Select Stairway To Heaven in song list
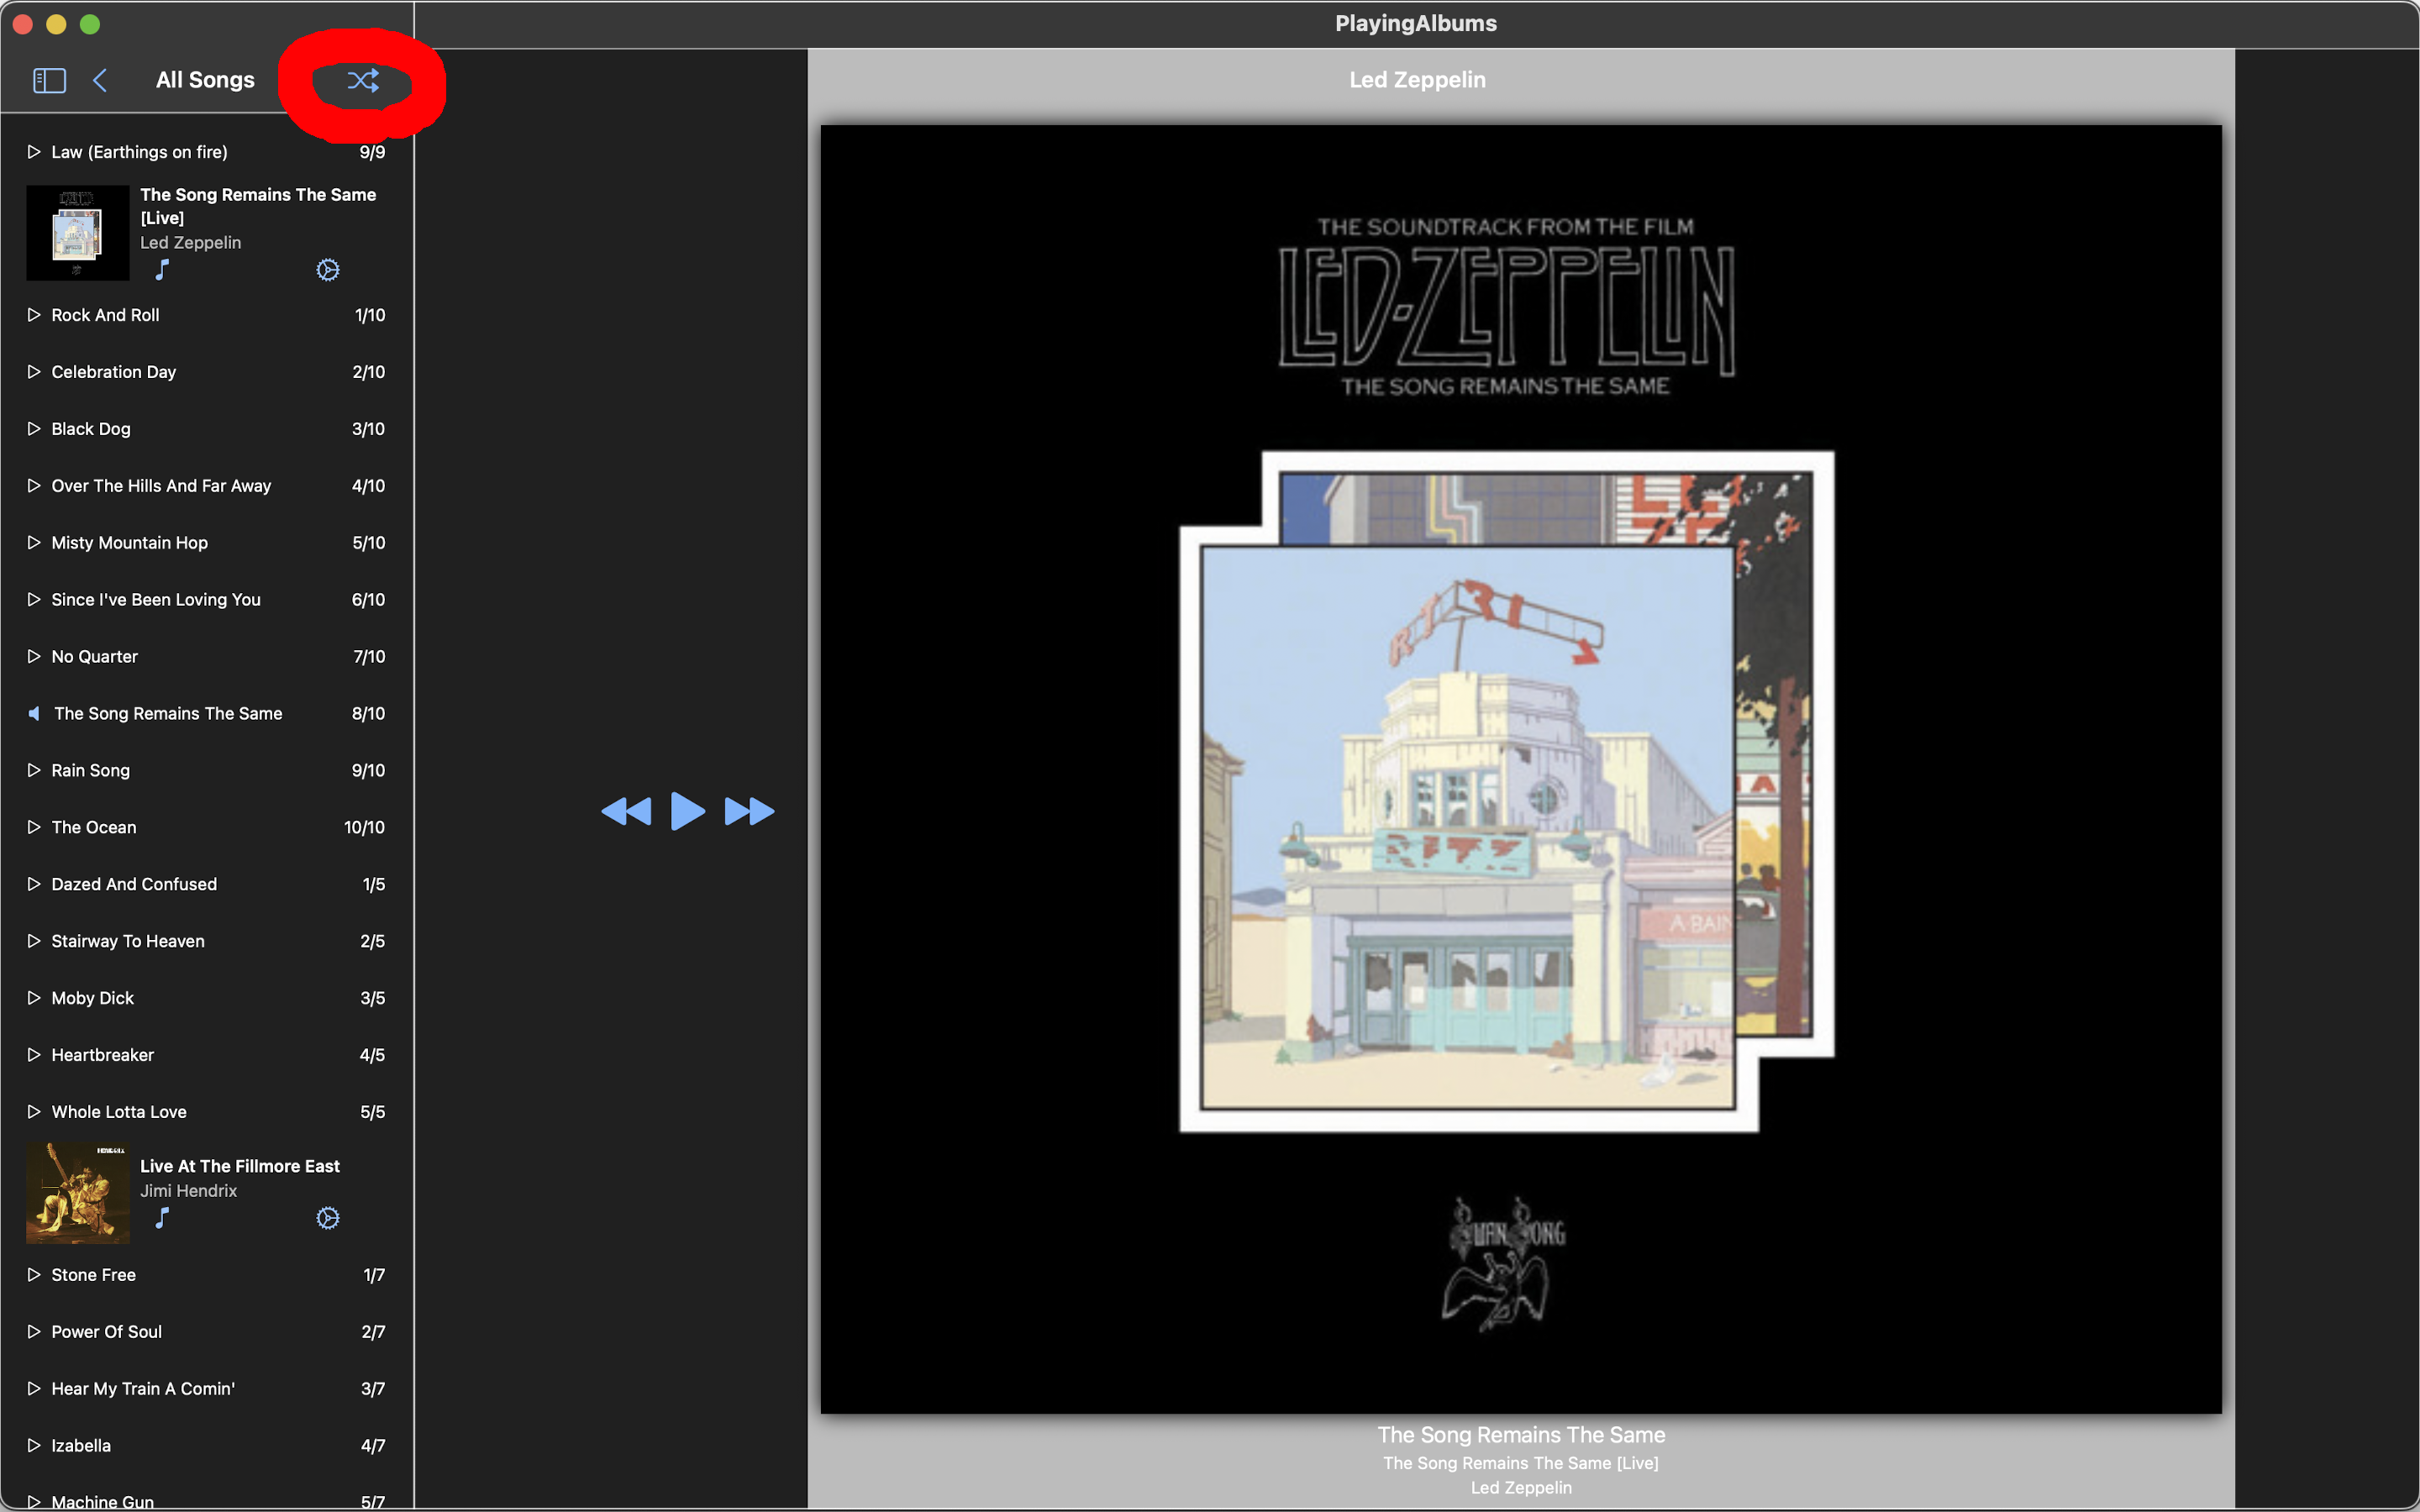The image size is (2420, 1512). (128, 941)
